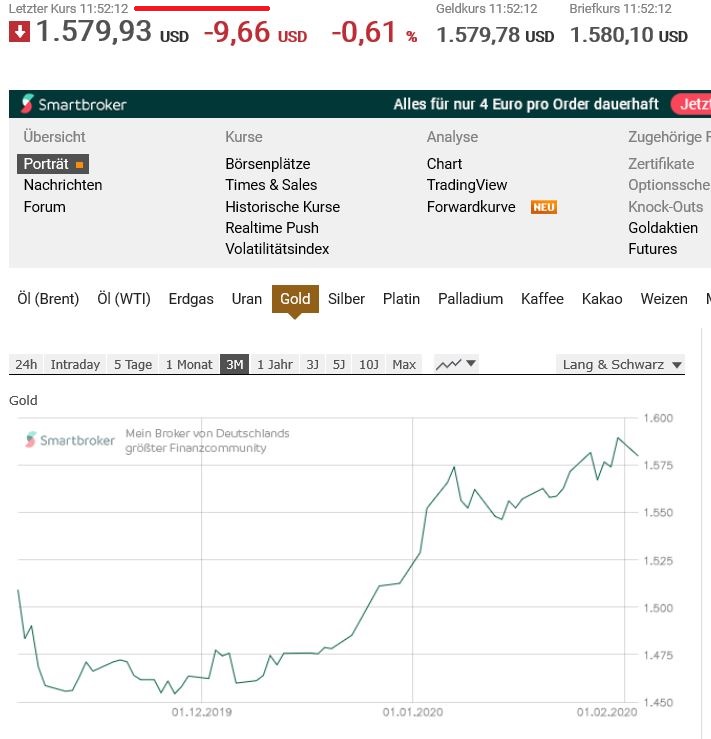Open Historische Kurse link
The image size is (711, 739).
coord(282,207)
